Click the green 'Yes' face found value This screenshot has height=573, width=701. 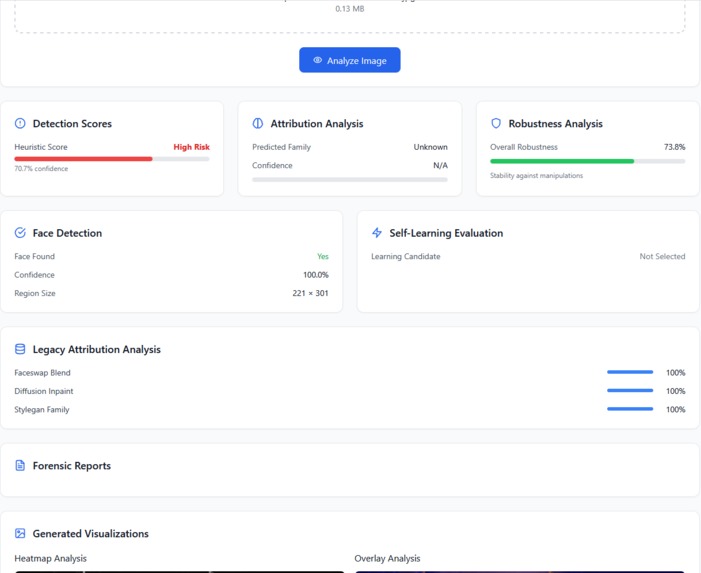click(x=323, y=256)
